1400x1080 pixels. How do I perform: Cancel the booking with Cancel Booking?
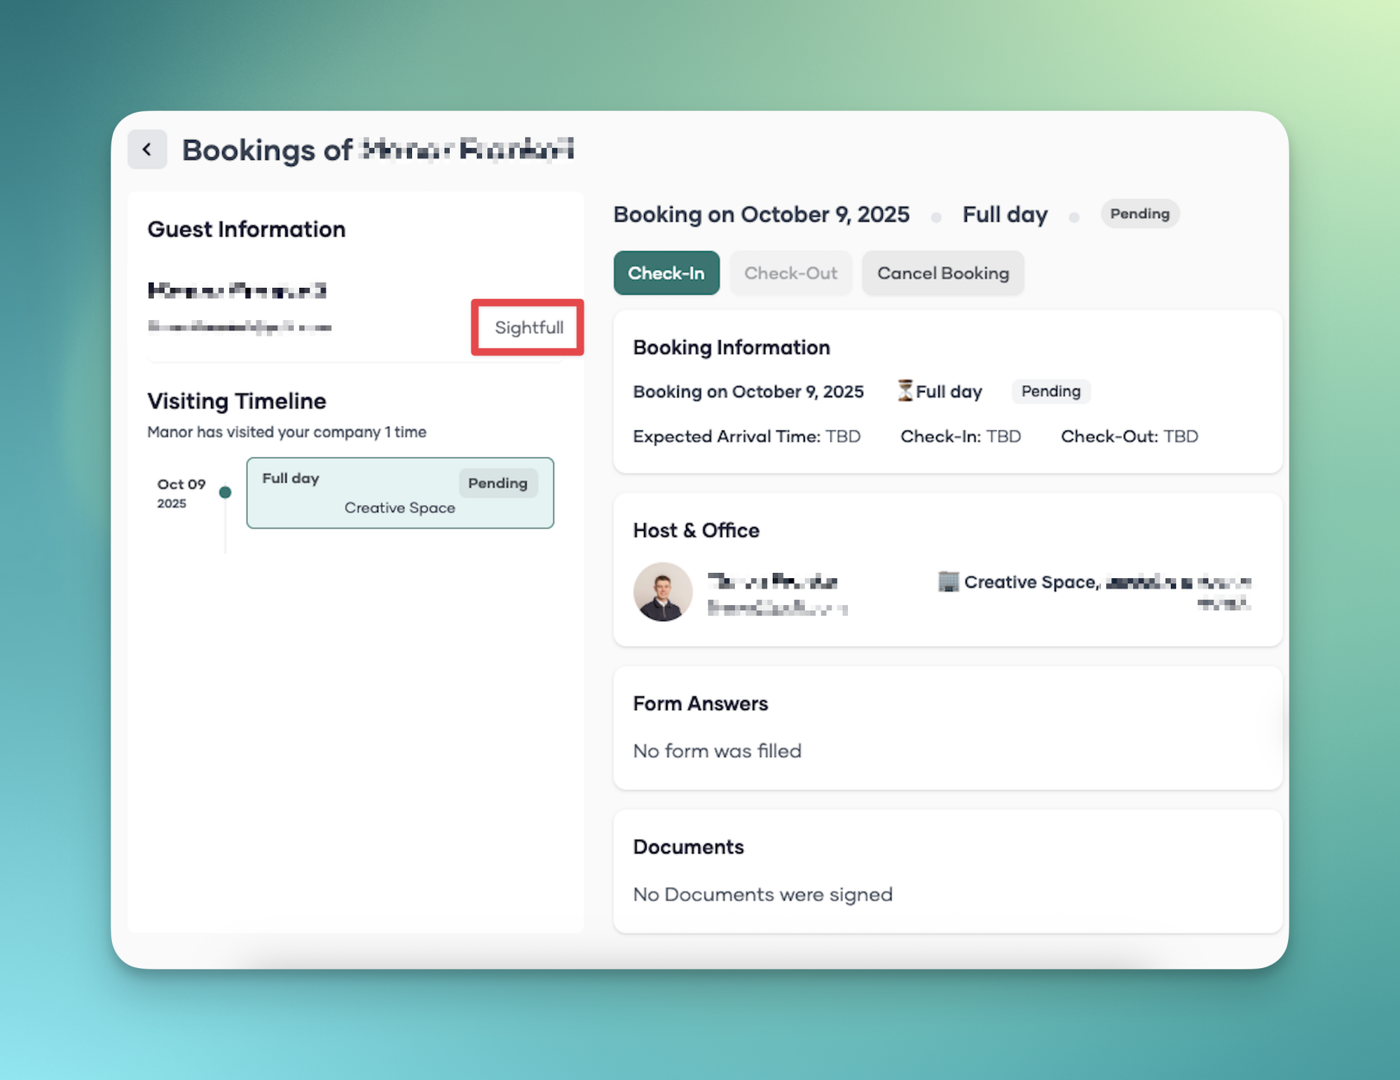(943, 273)
